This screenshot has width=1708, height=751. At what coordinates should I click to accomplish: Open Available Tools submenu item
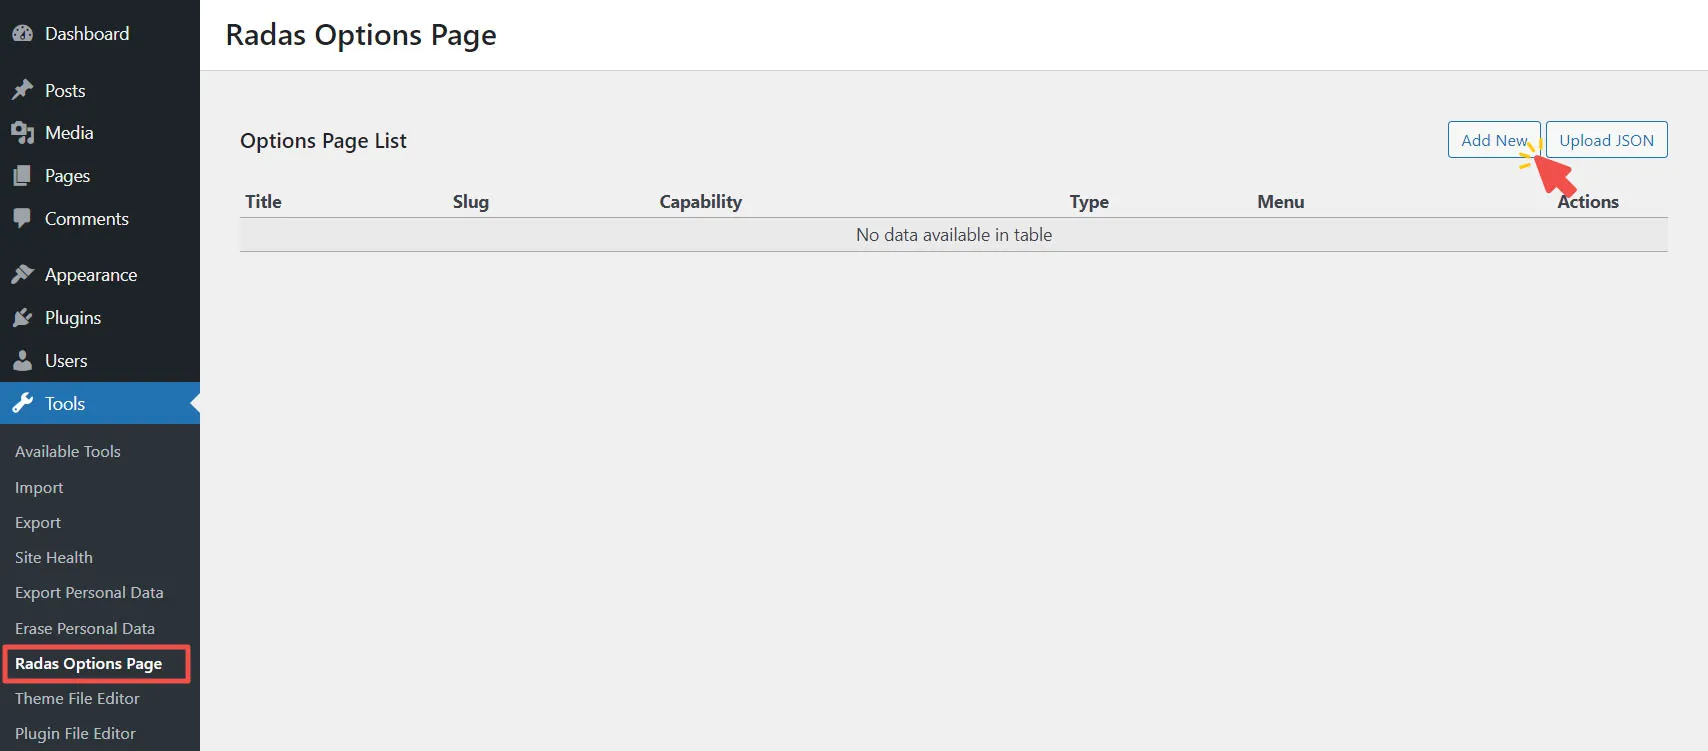(x=67, y=452)
